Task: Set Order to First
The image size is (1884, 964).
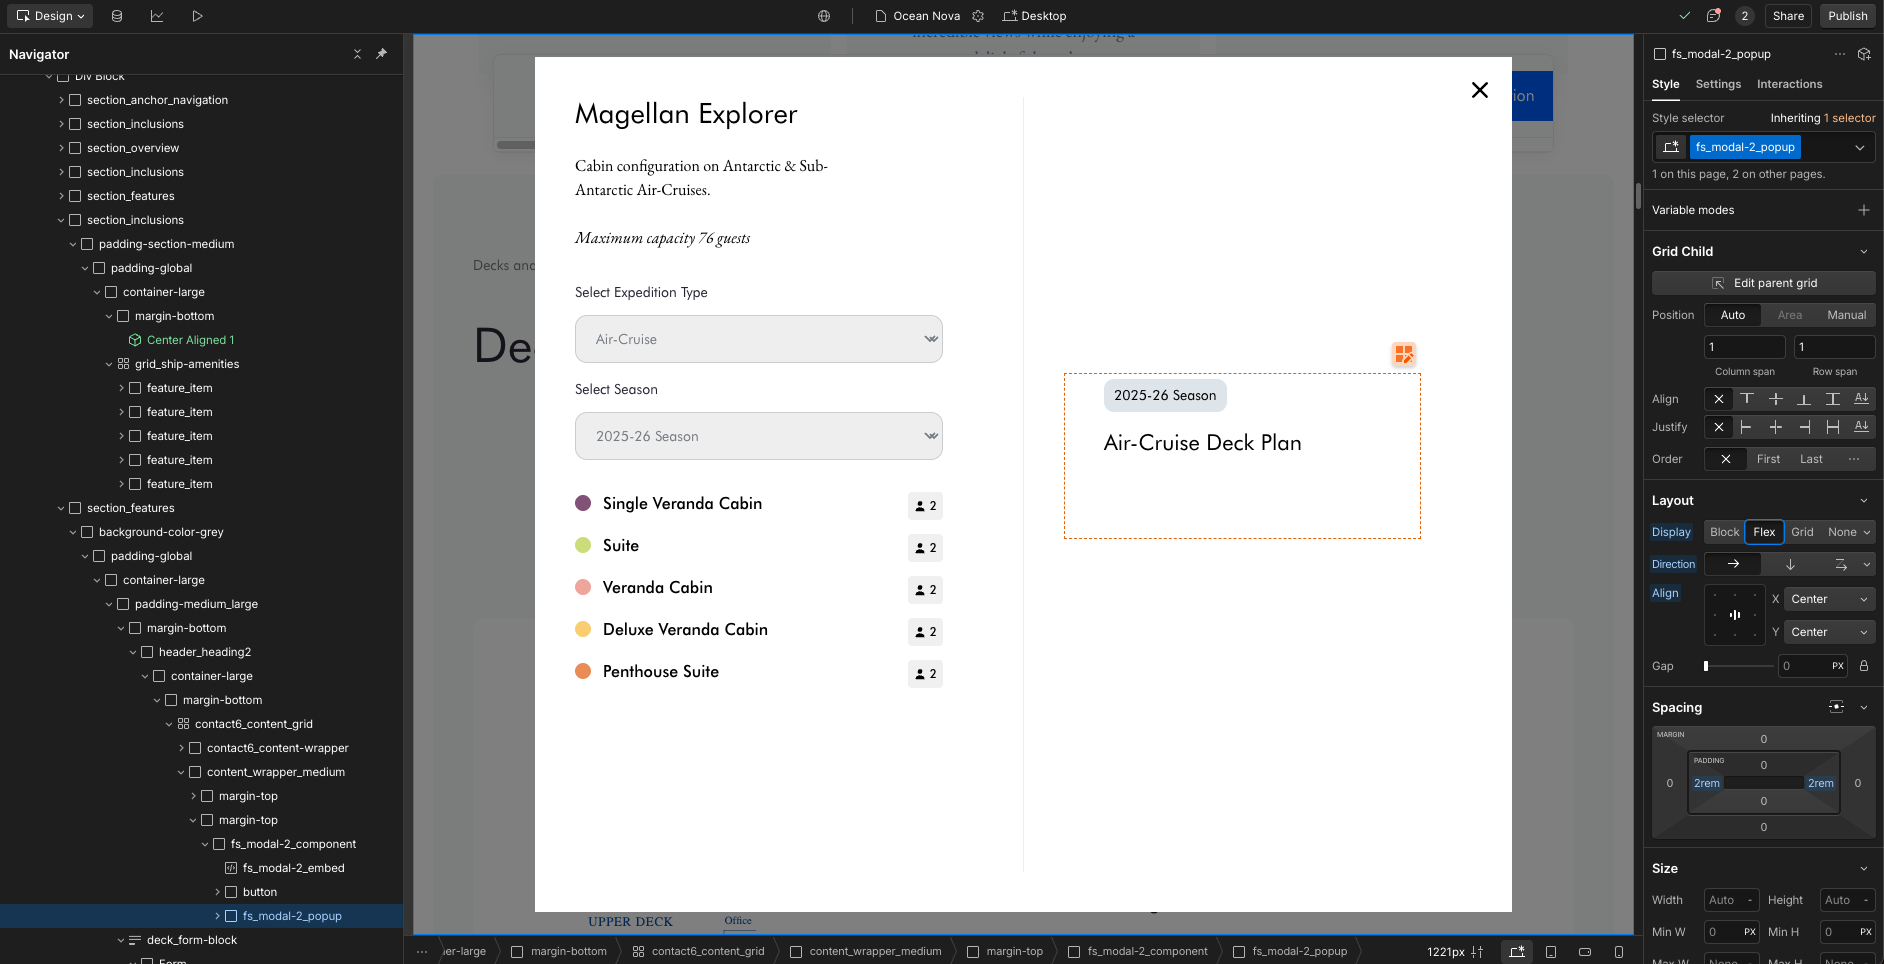Action: click(1768, 459)
